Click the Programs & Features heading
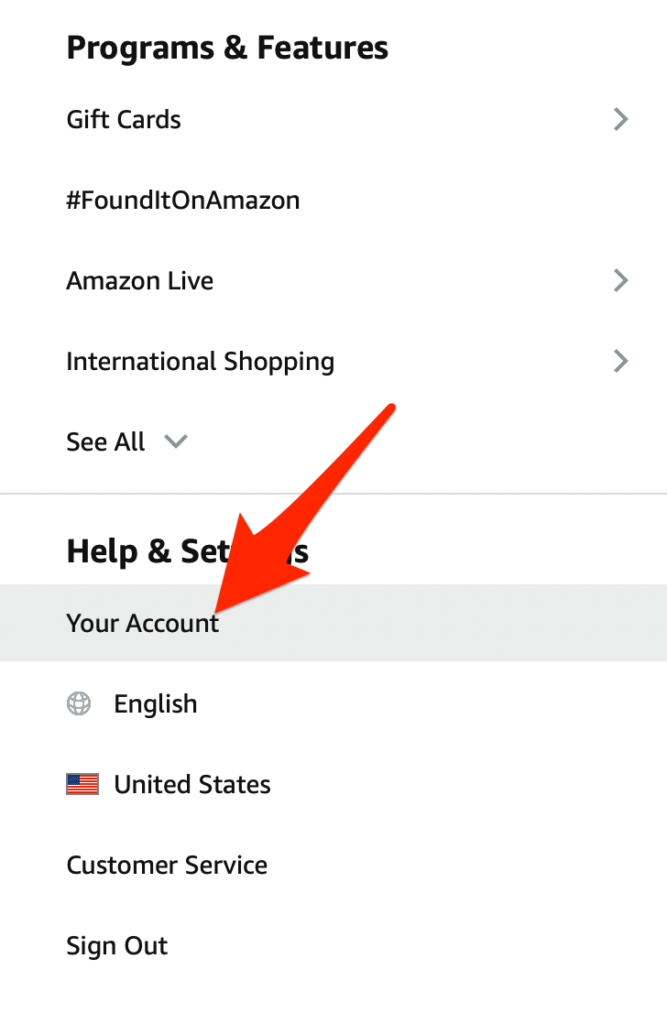667x1024 pixels. 227,47
